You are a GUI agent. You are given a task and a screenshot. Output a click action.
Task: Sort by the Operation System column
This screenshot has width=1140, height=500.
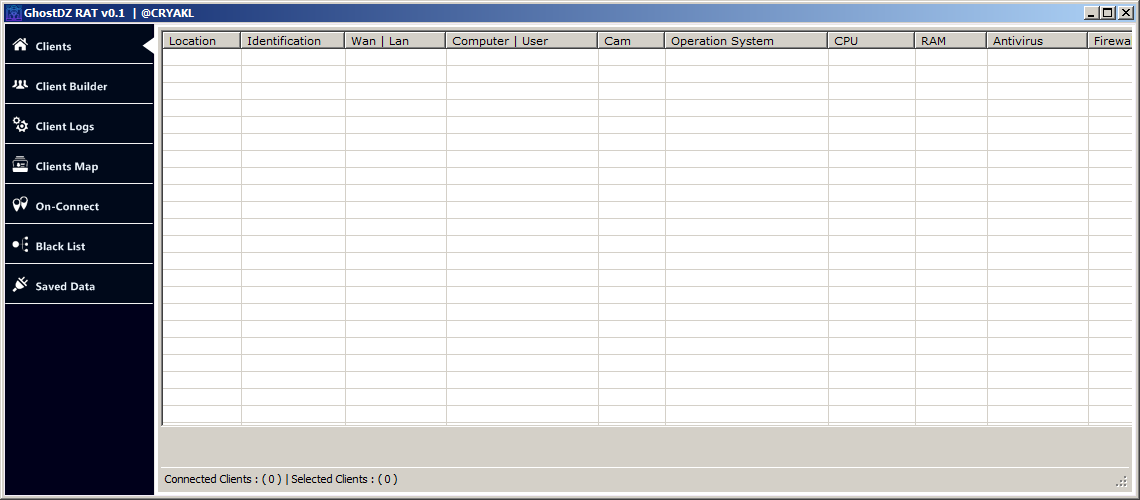(746, 41)
